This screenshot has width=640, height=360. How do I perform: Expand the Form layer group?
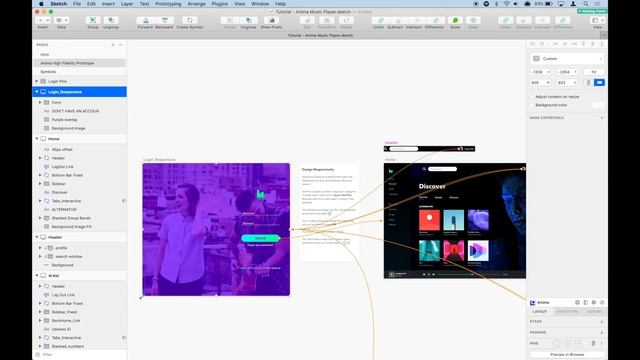coord(40,102)
